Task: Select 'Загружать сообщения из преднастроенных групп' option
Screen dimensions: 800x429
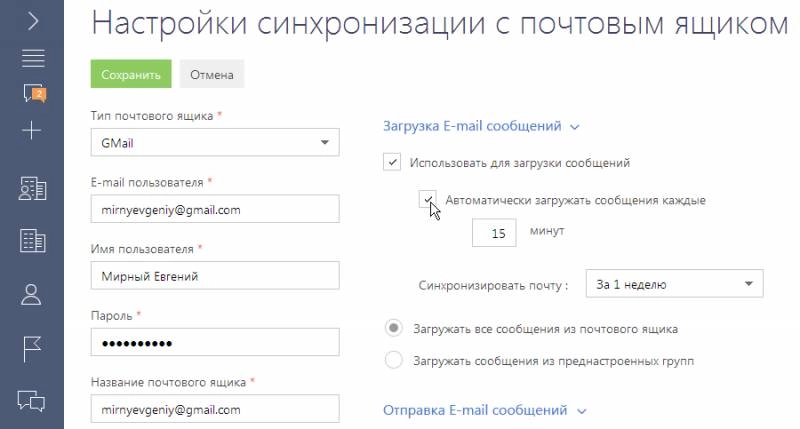Action: coord(394,360)
